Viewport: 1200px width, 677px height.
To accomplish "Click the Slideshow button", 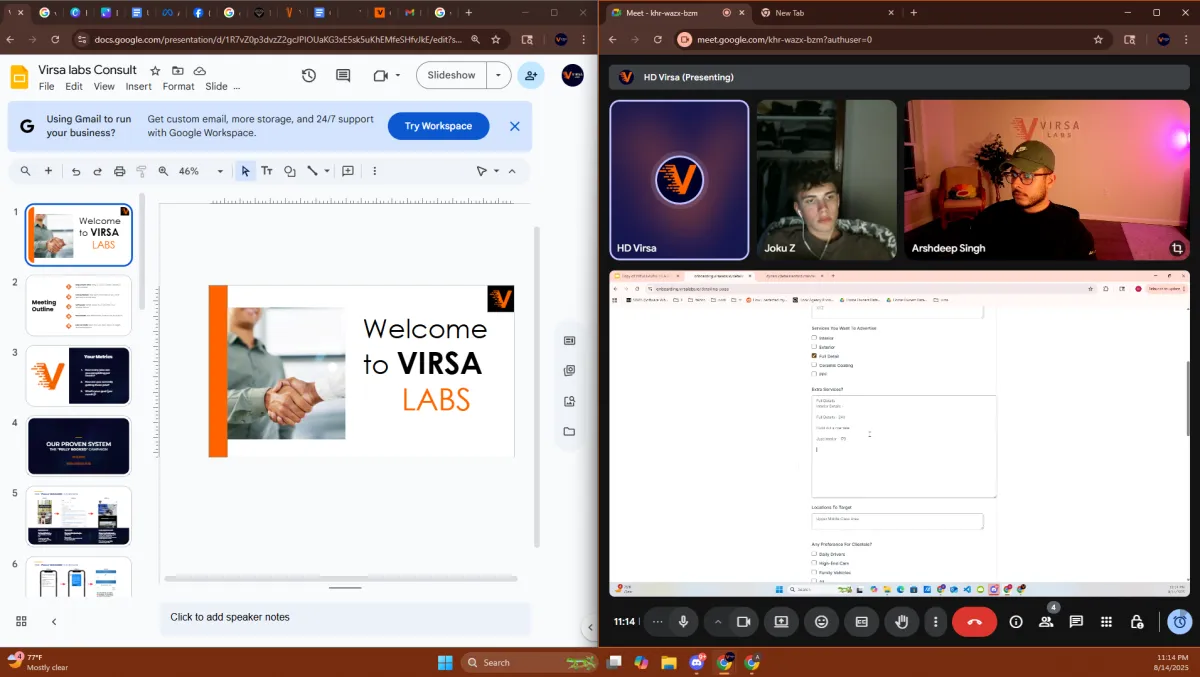I will click(451, 76).
